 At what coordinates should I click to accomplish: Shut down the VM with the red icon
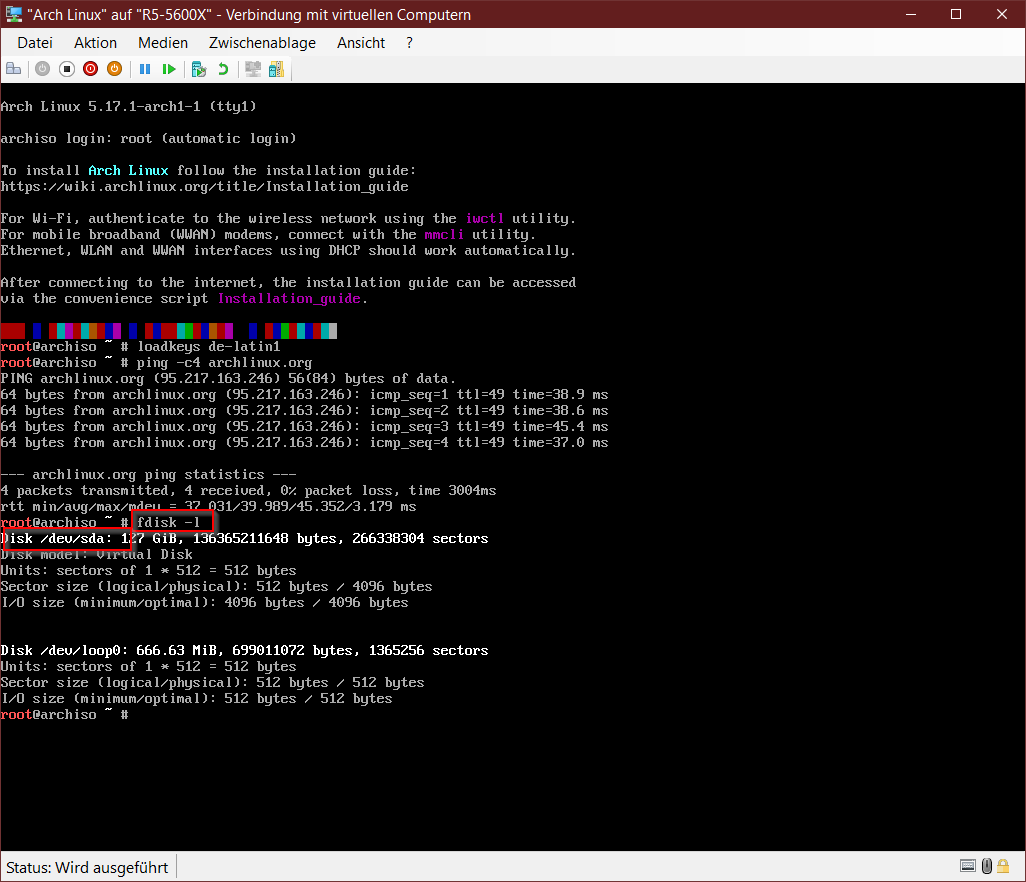pos(90,69)
